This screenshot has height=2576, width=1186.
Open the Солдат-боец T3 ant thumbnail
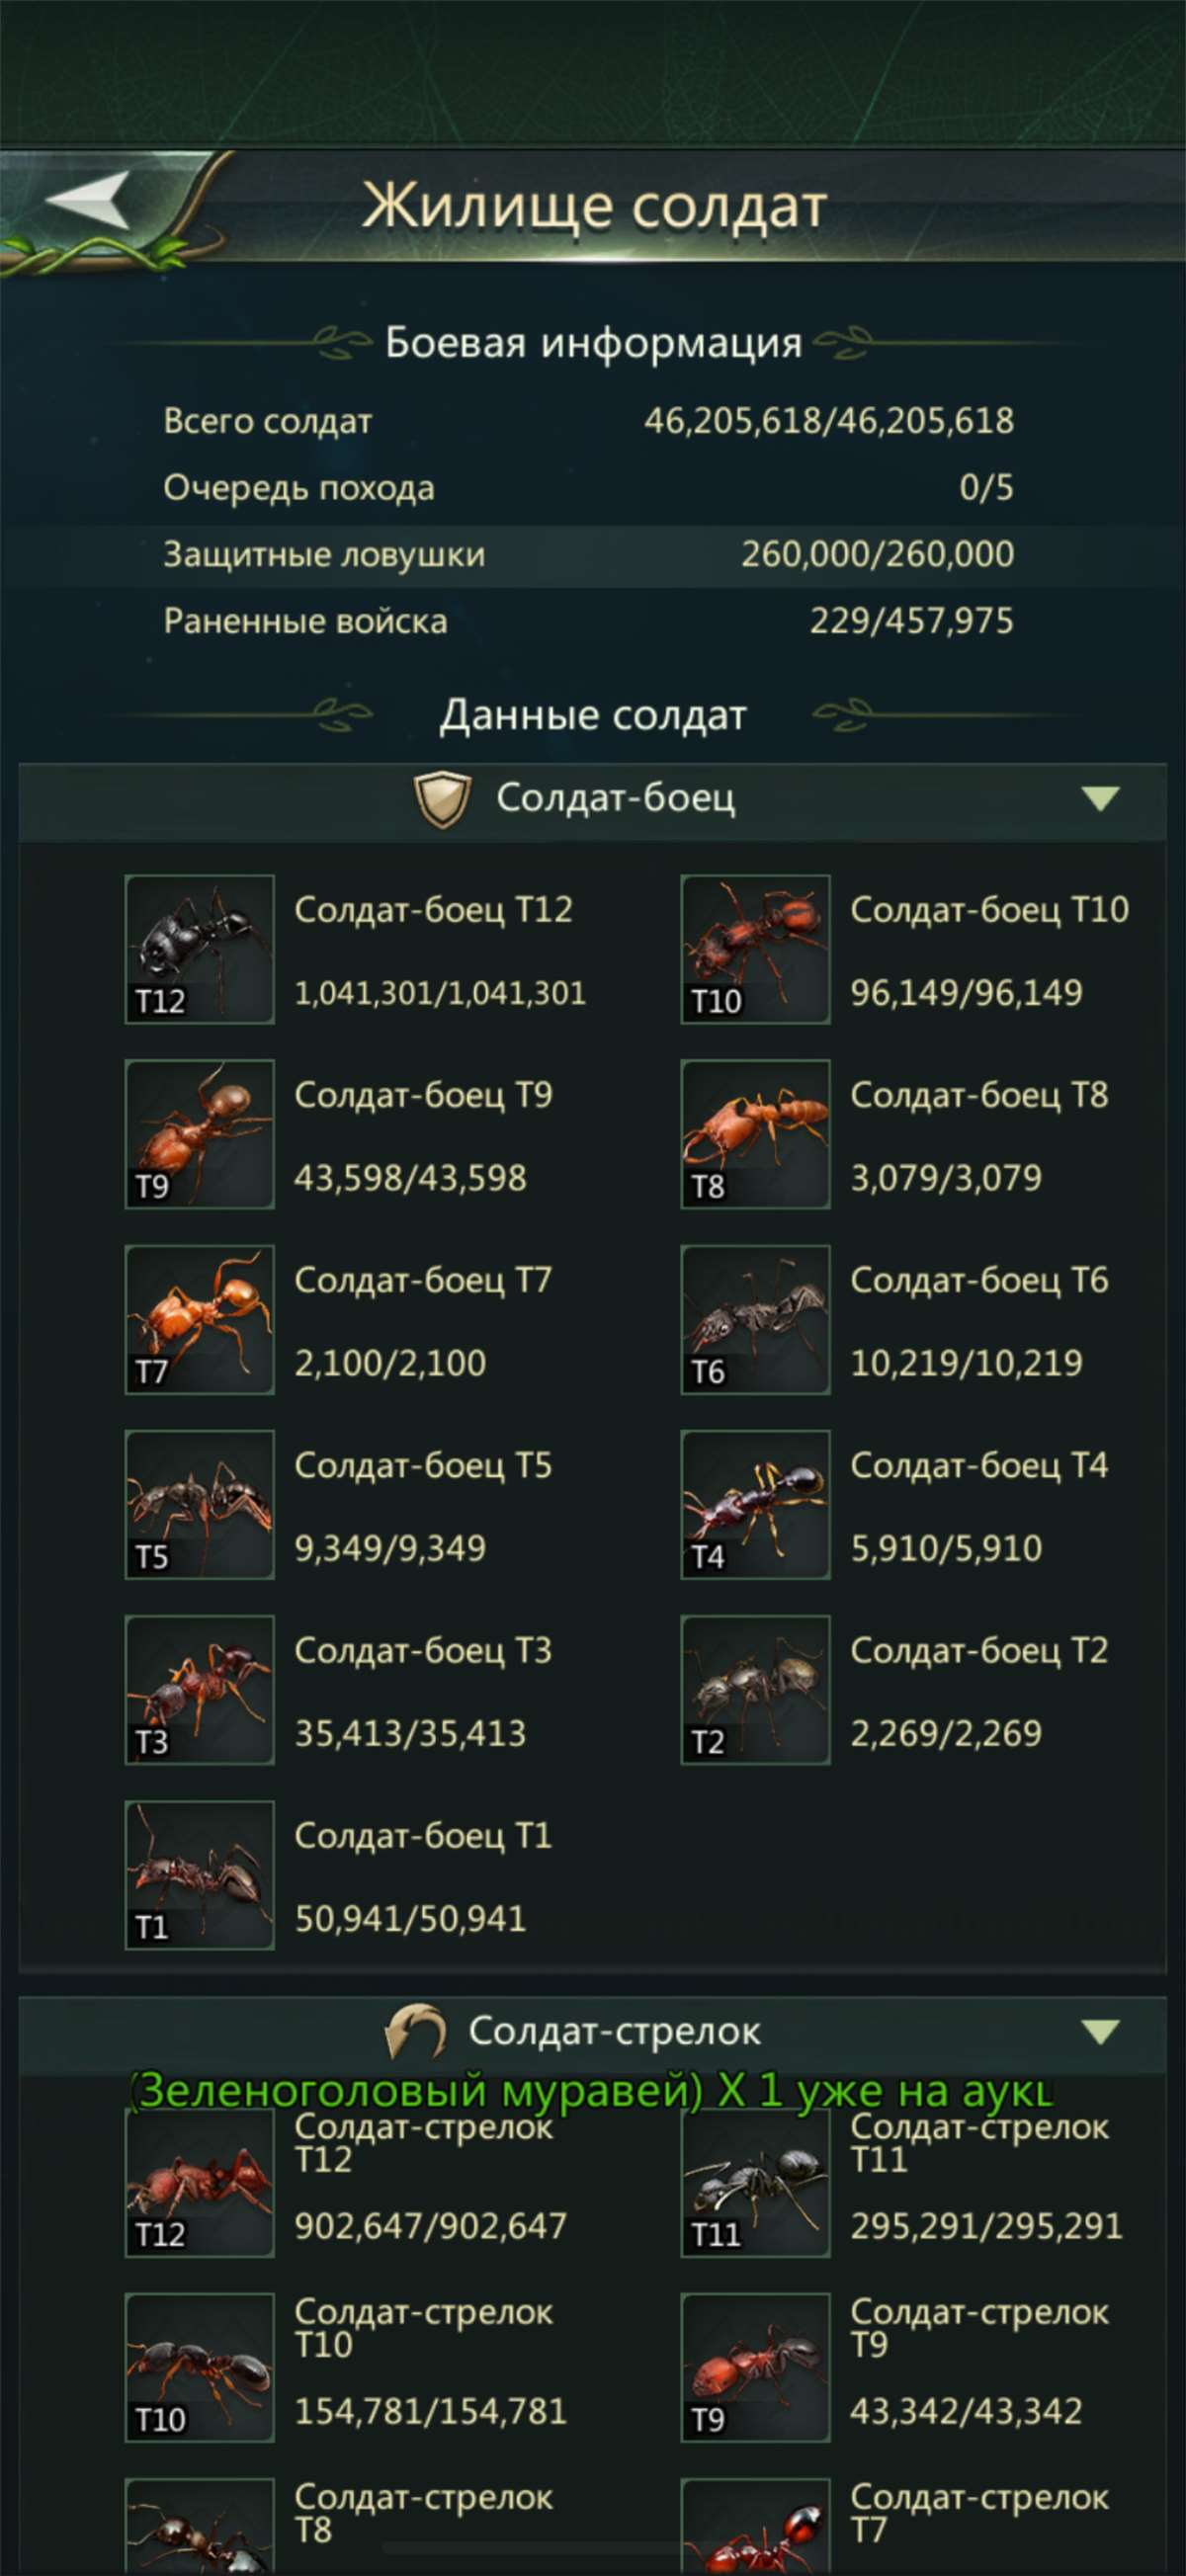tap(199, 1690)
